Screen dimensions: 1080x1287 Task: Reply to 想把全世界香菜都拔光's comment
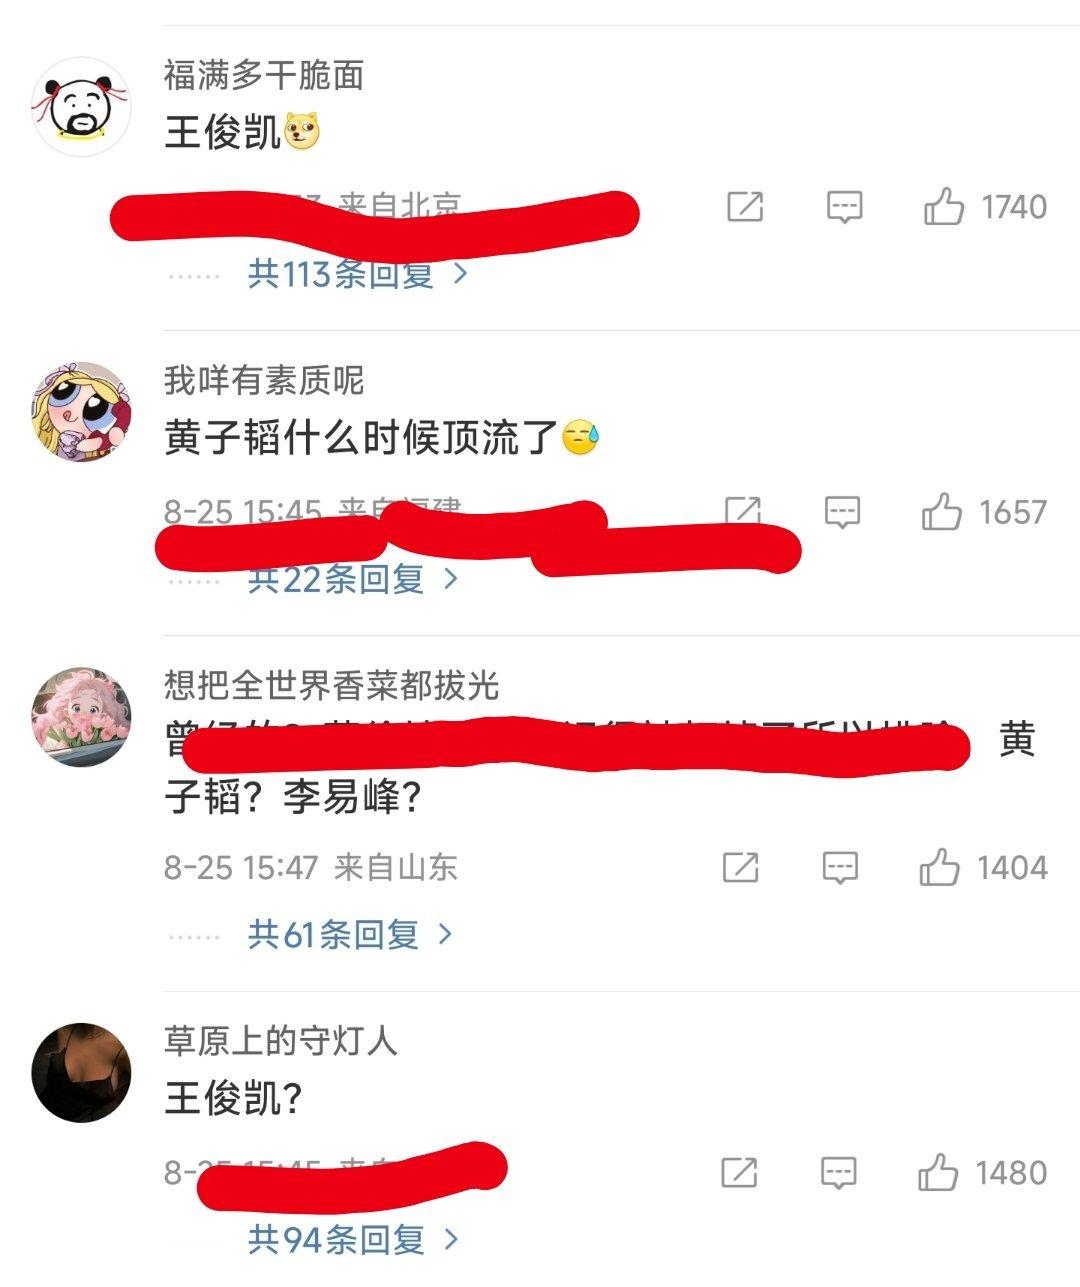click(840, 867)
